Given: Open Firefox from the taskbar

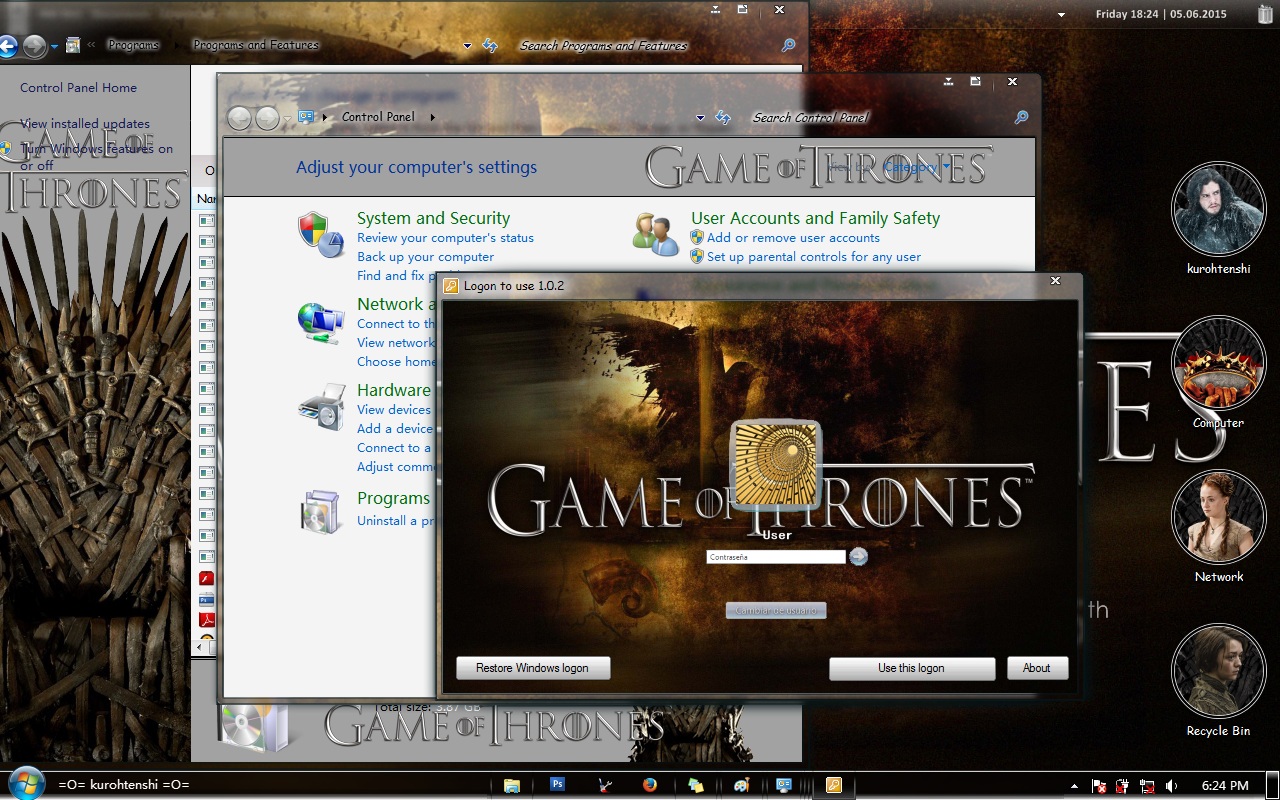Looking at the screenshot, I should (650, 785).
